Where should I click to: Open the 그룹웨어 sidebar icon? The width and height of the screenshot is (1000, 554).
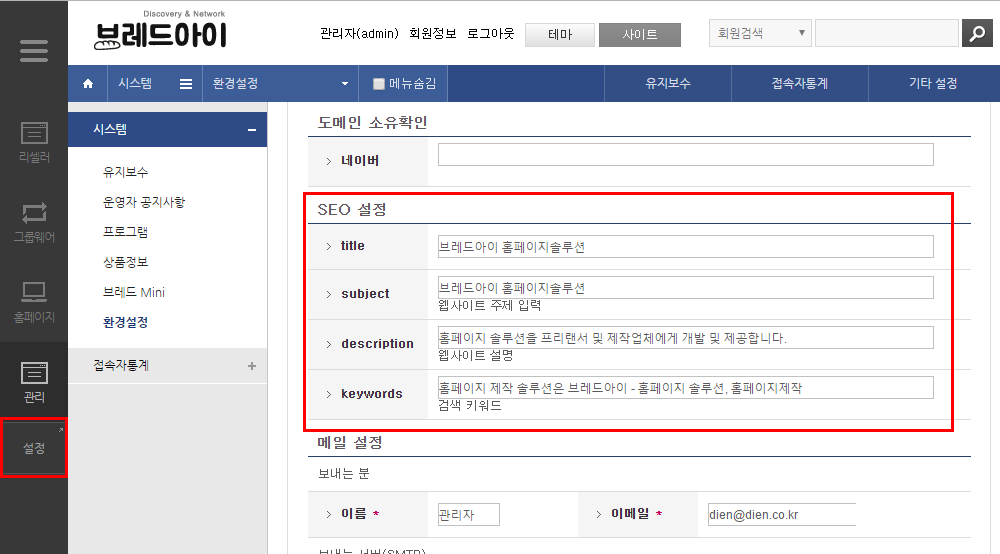click(34, 222)
